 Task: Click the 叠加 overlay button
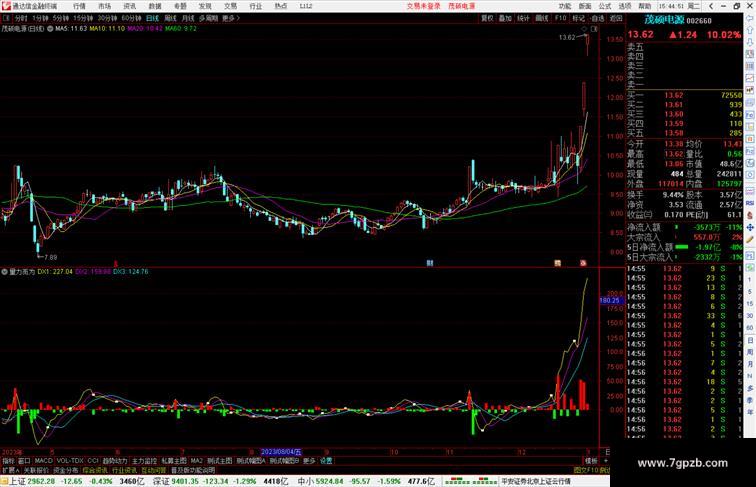point(505,18)
